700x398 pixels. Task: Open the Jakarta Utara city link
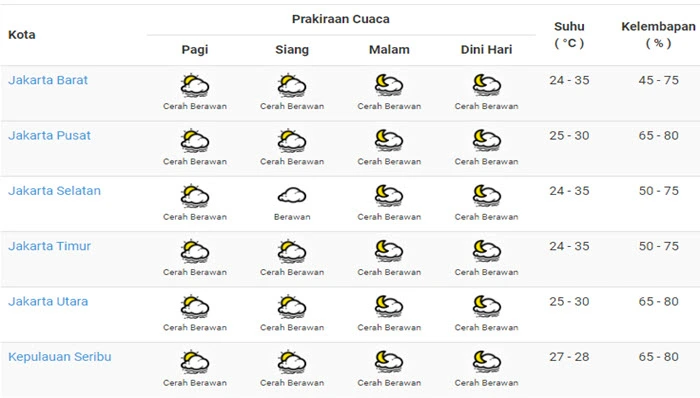(x=48, y=302)
